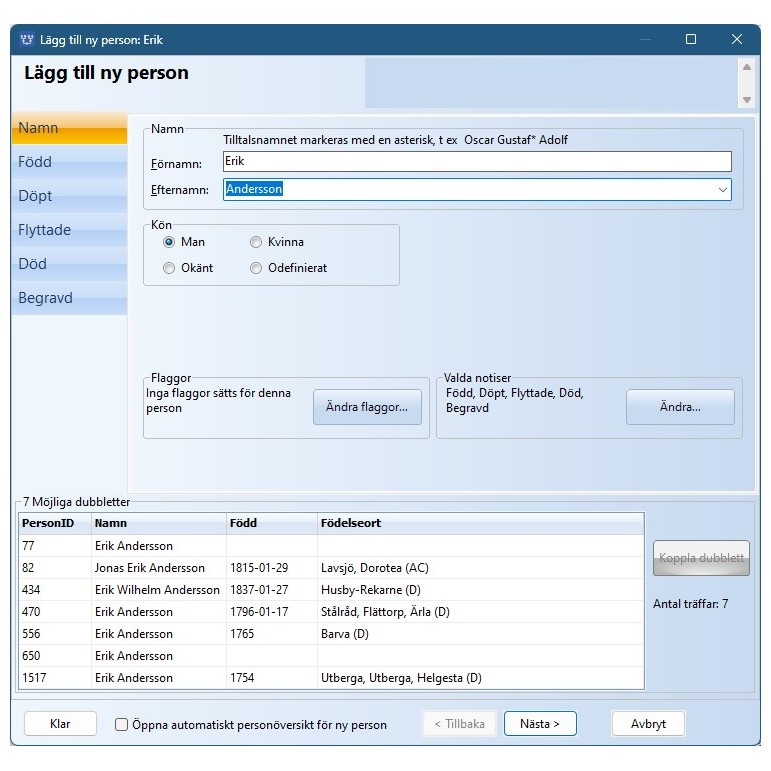Choose Okänt as gender
Image resolution: width=771 pixels, height=771 pixels.
pos(169,268)
